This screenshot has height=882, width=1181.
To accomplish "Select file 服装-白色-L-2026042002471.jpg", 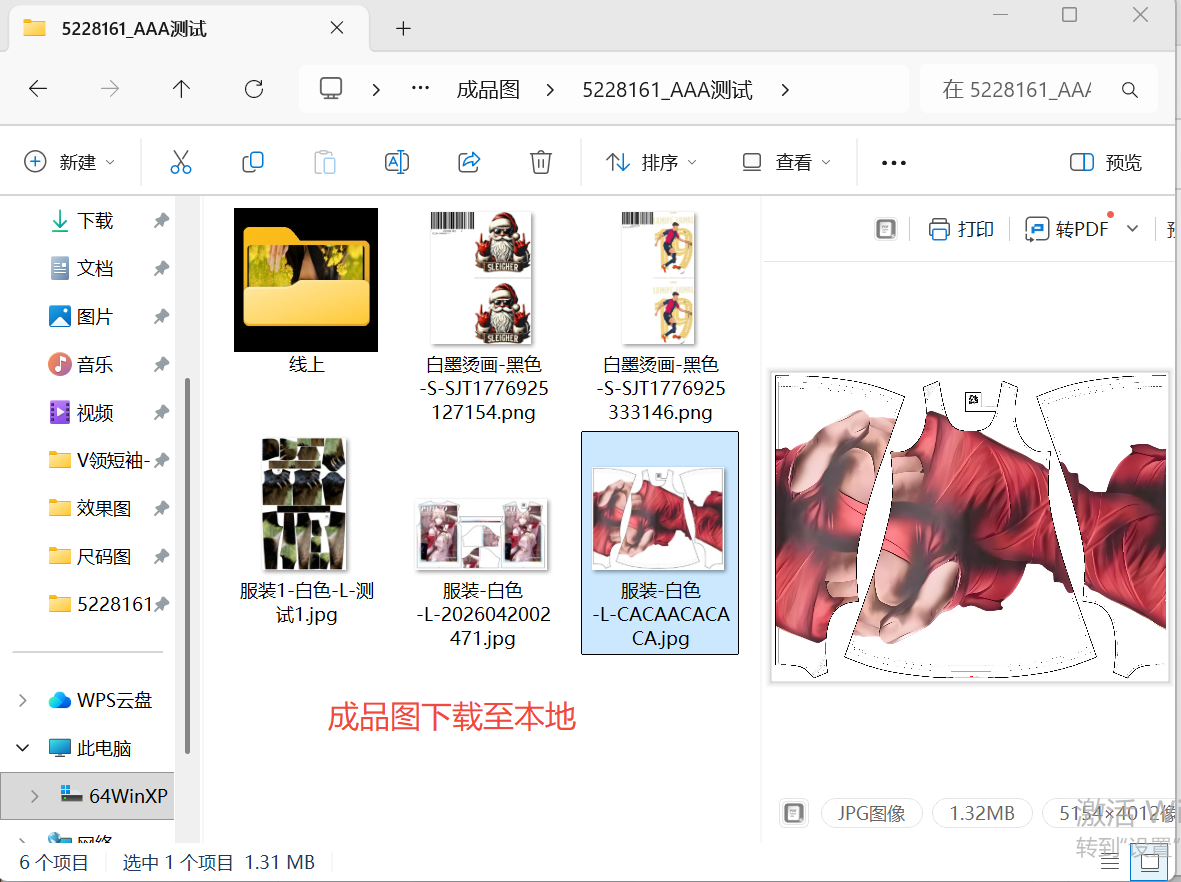I will point(483,572).
